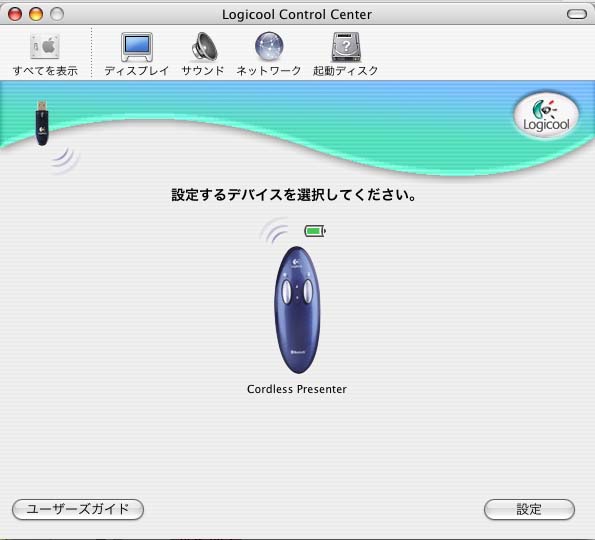The width and height of the screenshot is (595, 540).
Task: Minimize window with the yellow button
Action: pyautogui.click(x=36, y=14)
